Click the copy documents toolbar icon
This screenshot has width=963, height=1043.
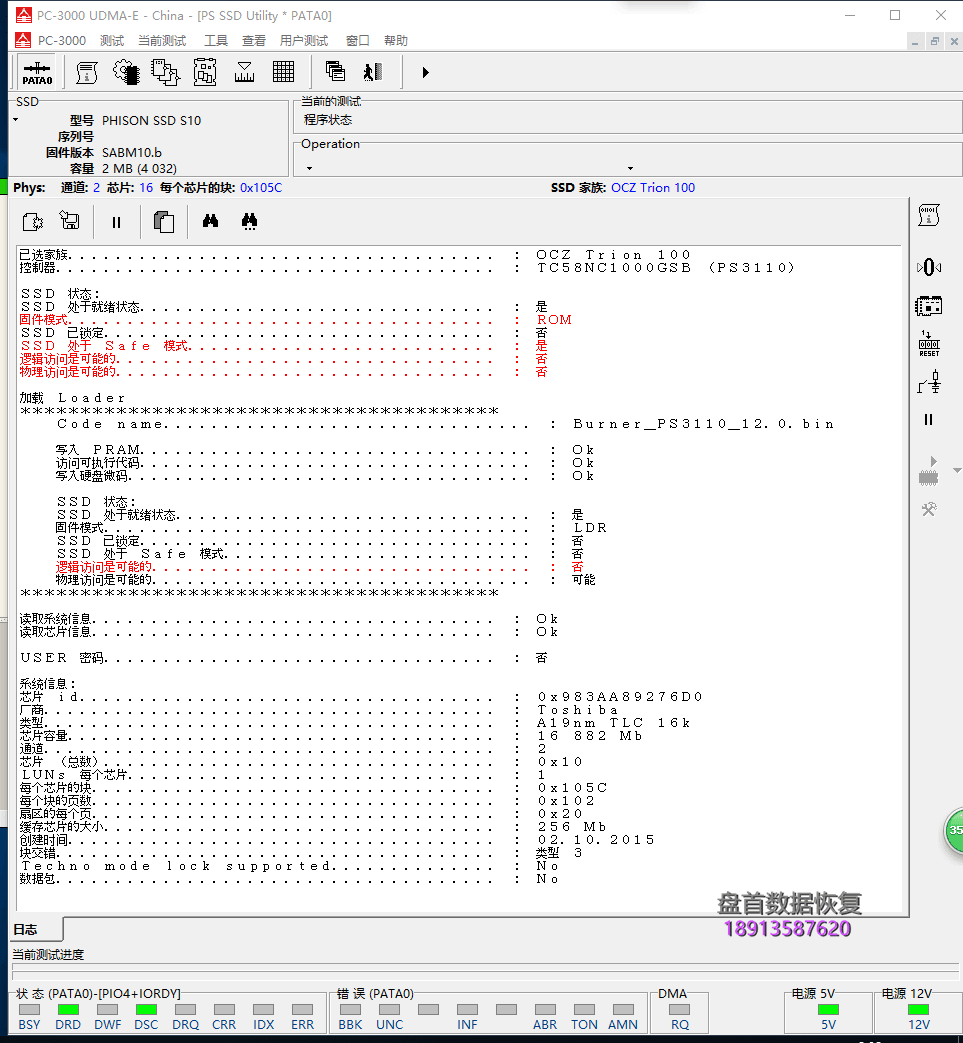[x=165, y=73]
